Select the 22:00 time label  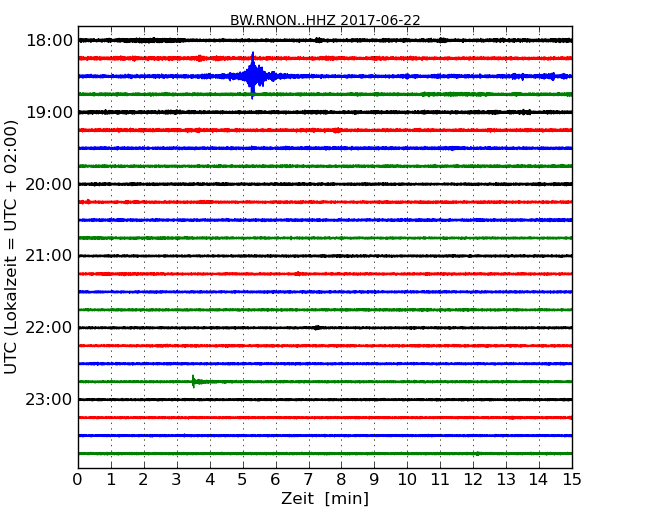point(49,328)
